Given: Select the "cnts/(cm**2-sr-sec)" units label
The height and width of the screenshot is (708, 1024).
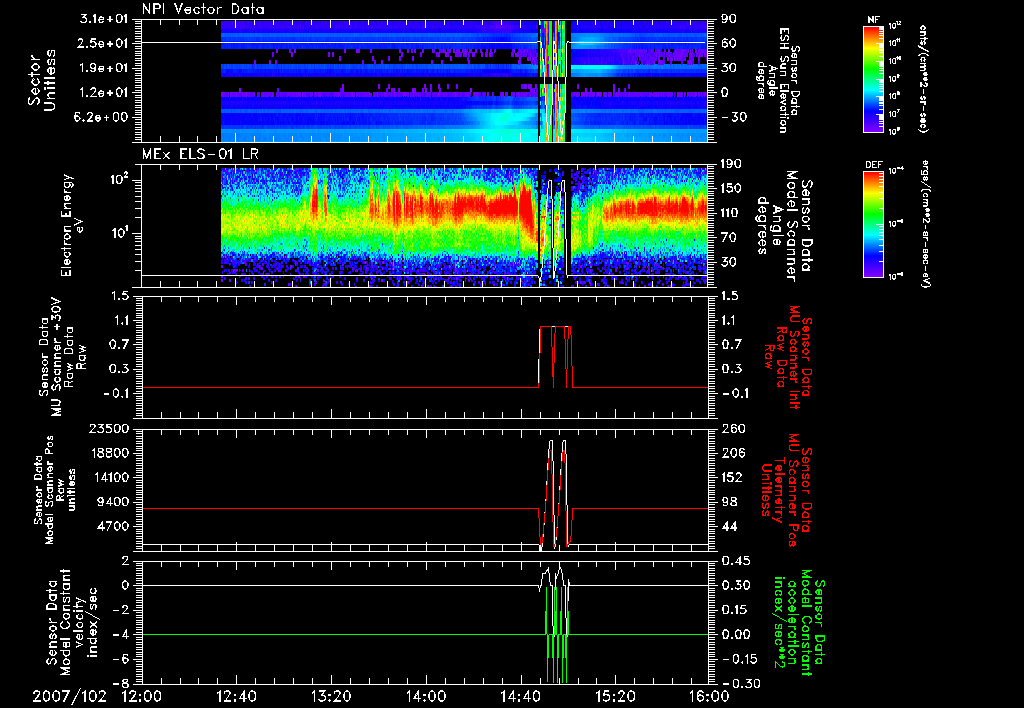Looking at the screenshot, I should click(x=923, y=78).
